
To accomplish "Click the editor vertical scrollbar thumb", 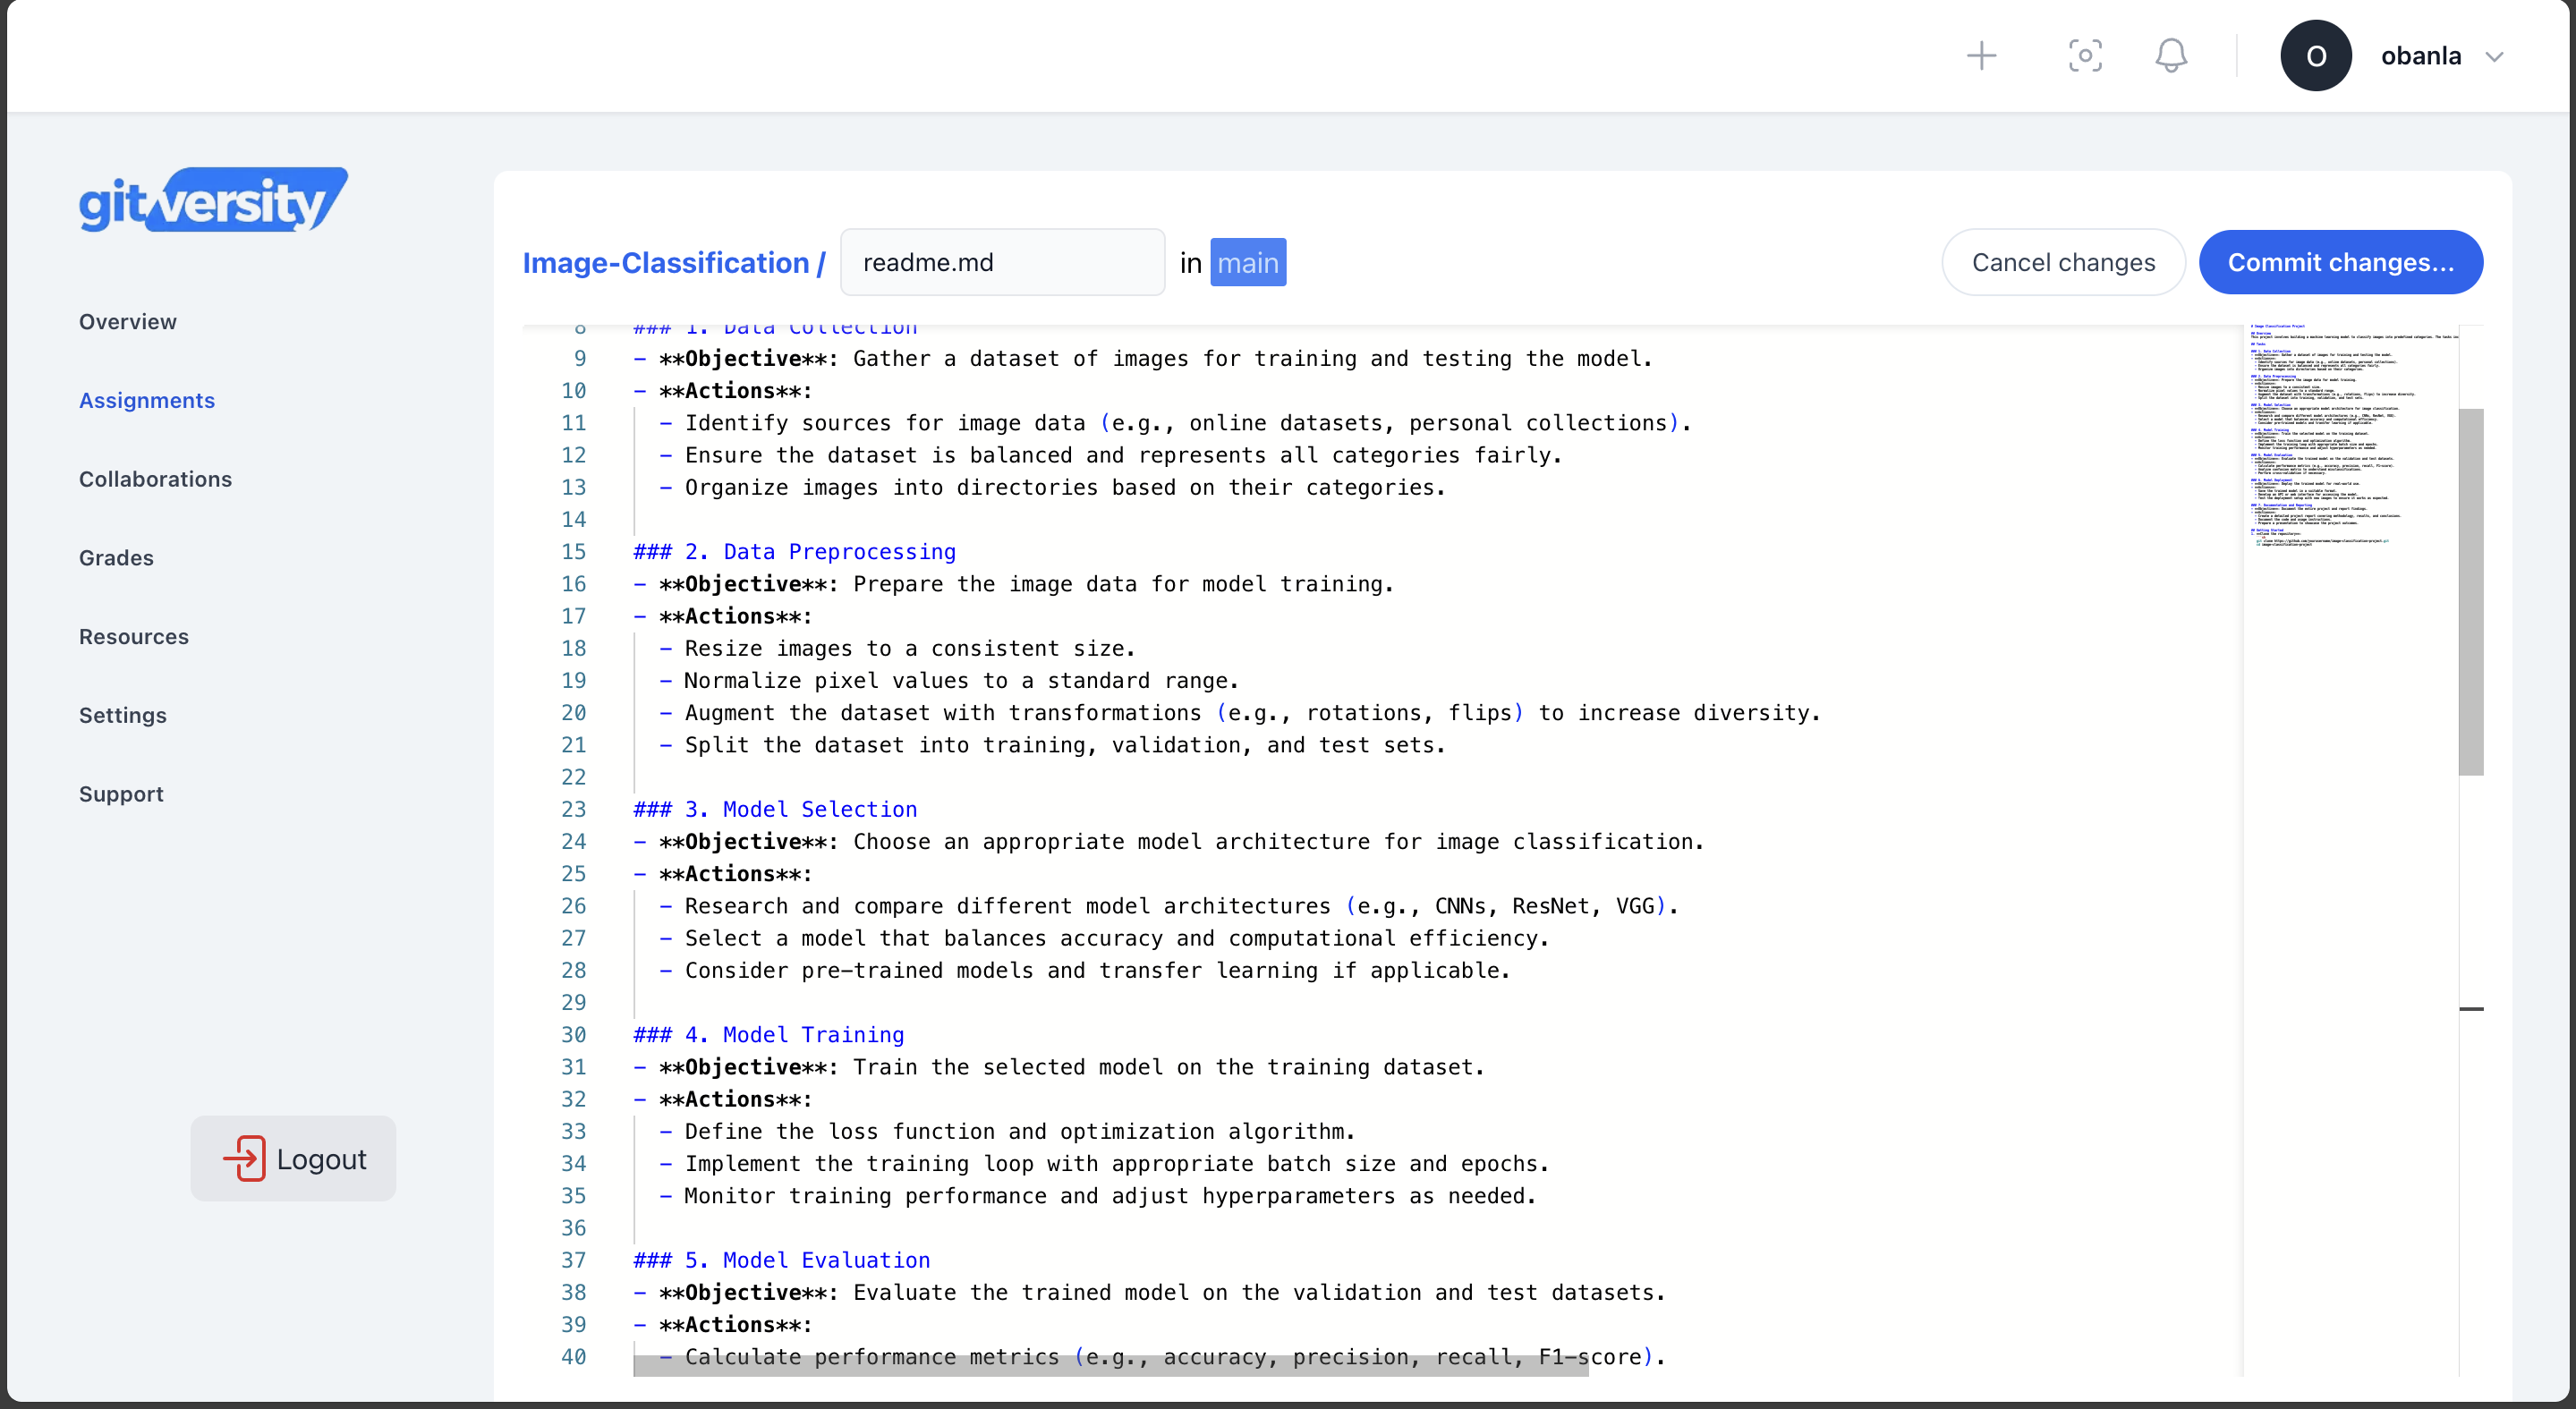I will [2470, 590].
